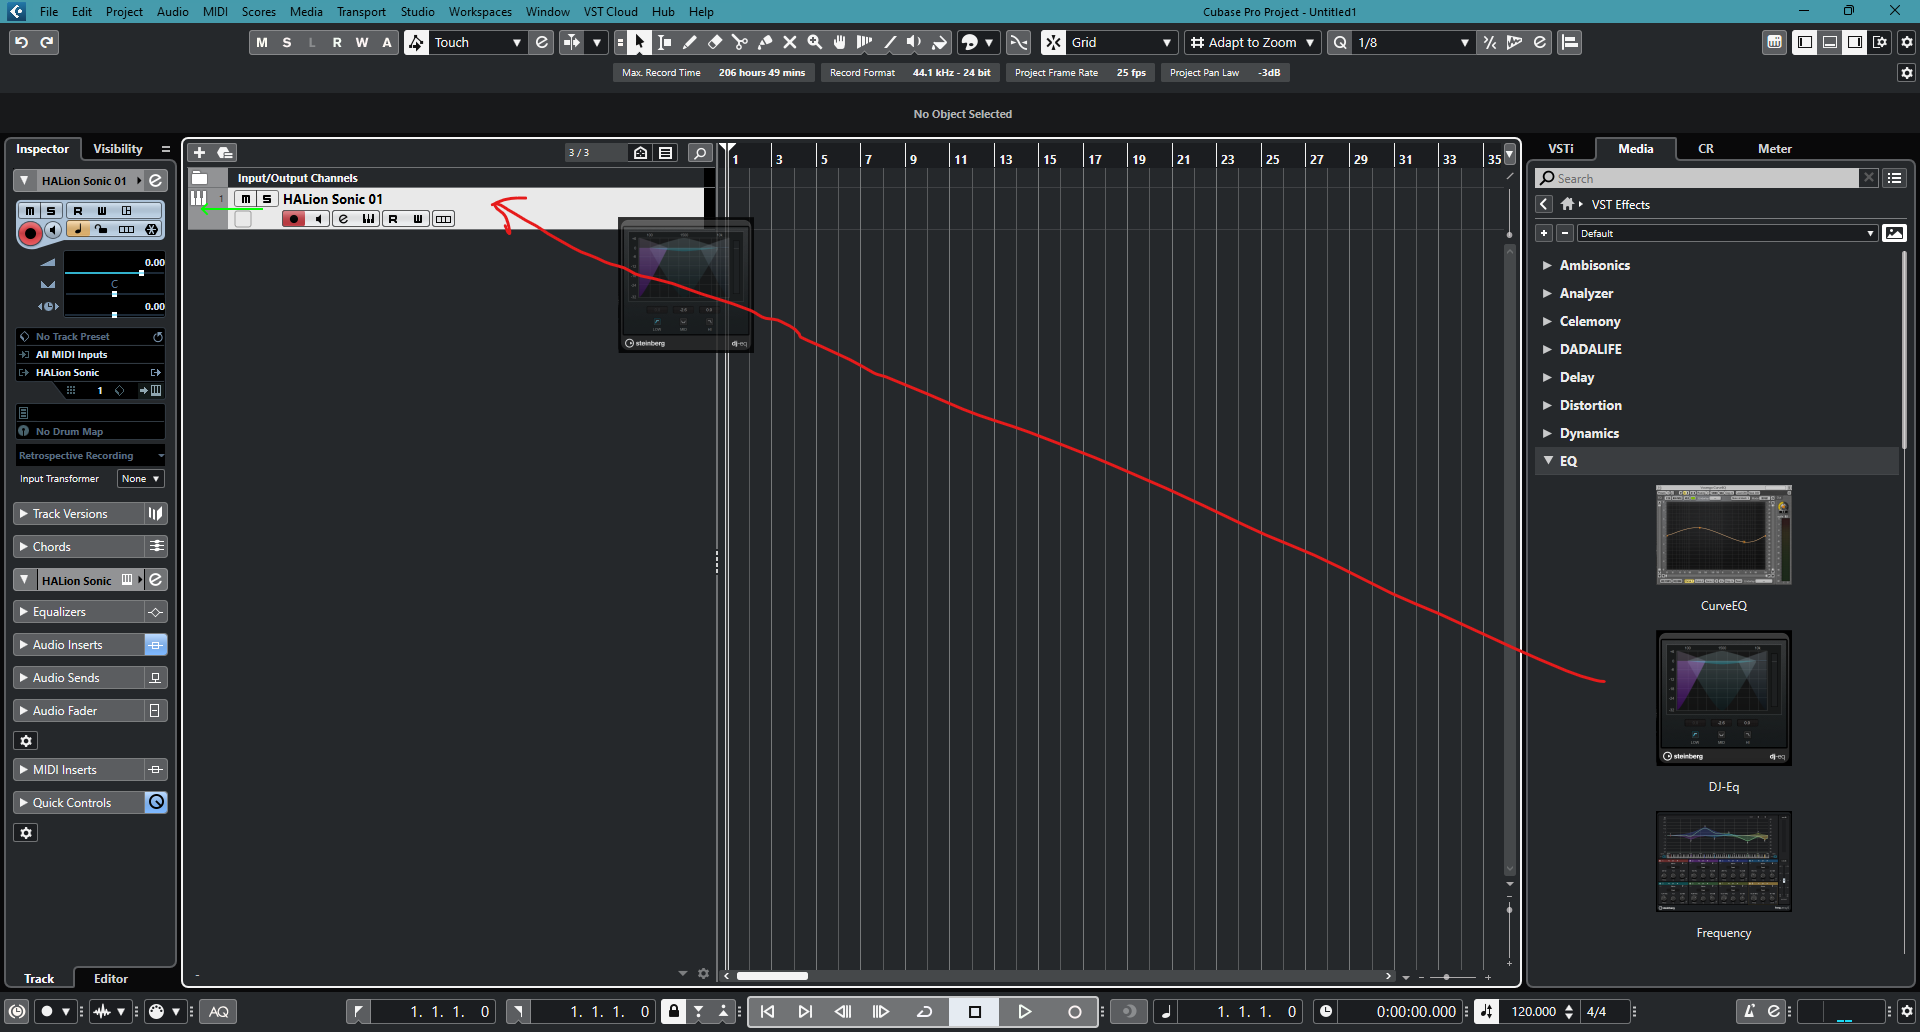Expand the Delay effects category
The height and width of the screenshot is (1032, 1920).
(x=1547, y=377)
